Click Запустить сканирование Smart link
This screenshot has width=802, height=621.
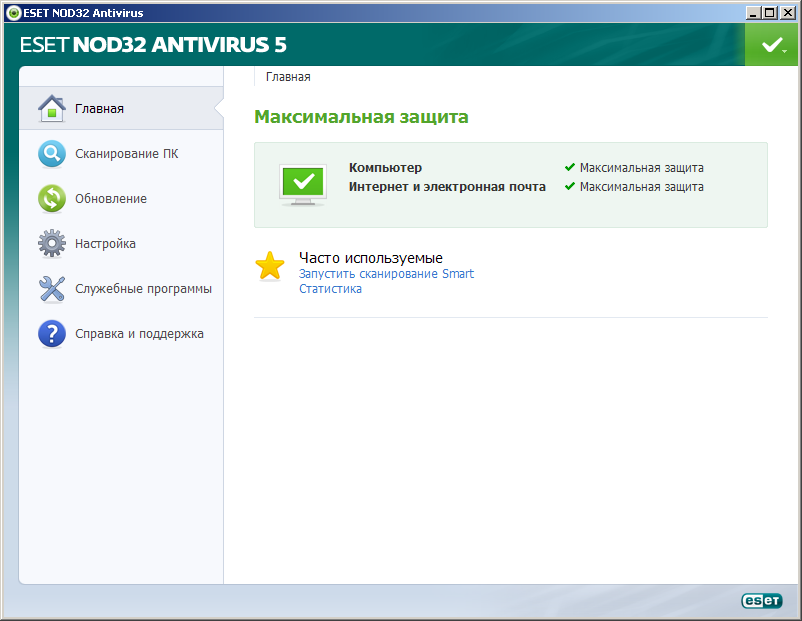pos(386,274)
